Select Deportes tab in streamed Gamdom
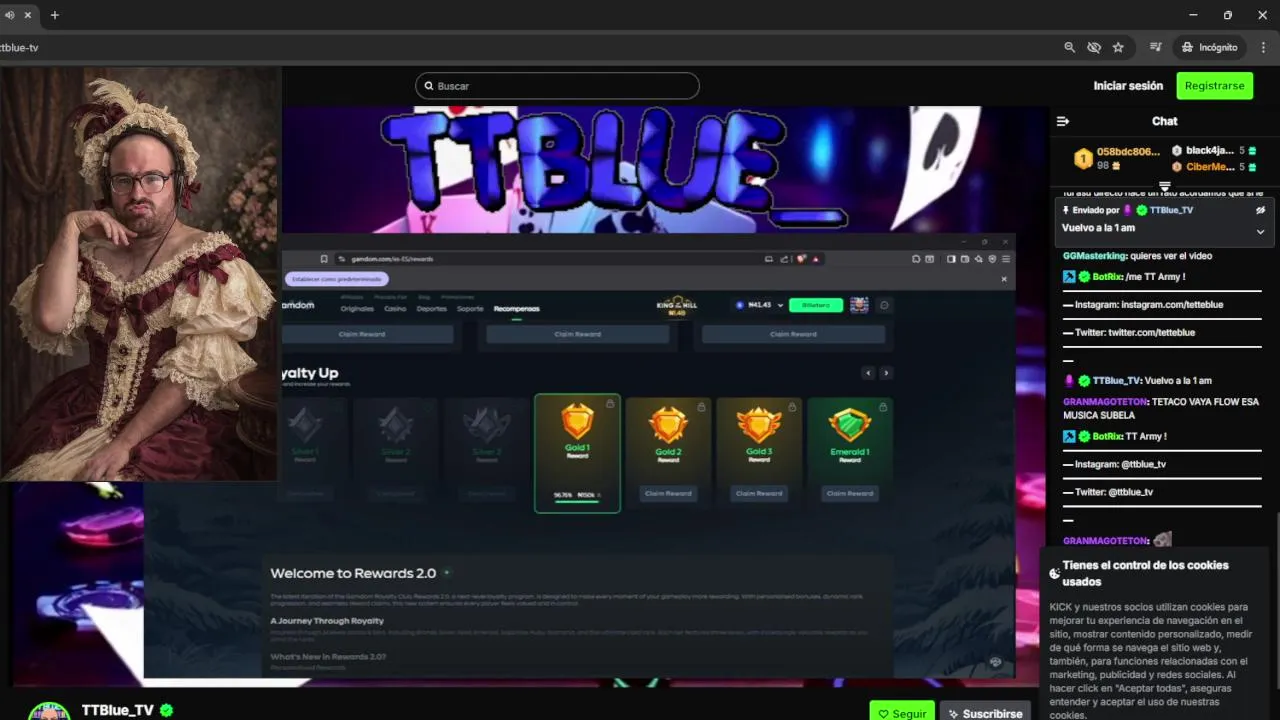The image size is (1280, 720). click(432, 309)
